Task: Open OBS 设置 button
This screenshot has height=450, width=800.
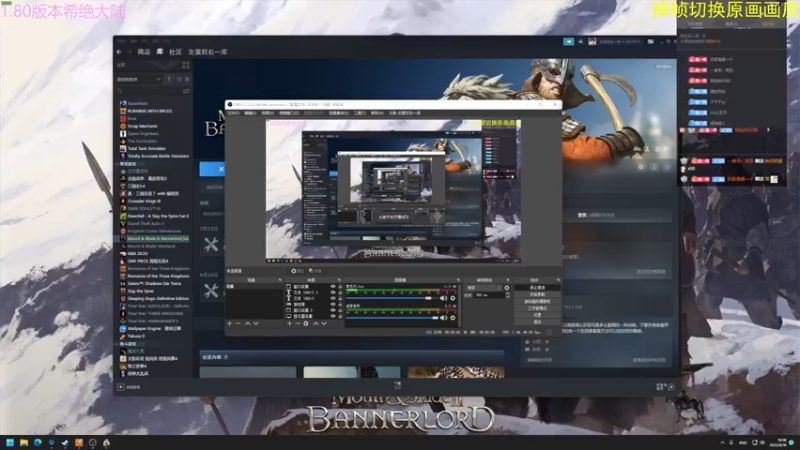Action: pyautogui.click(x=537, y=315)
